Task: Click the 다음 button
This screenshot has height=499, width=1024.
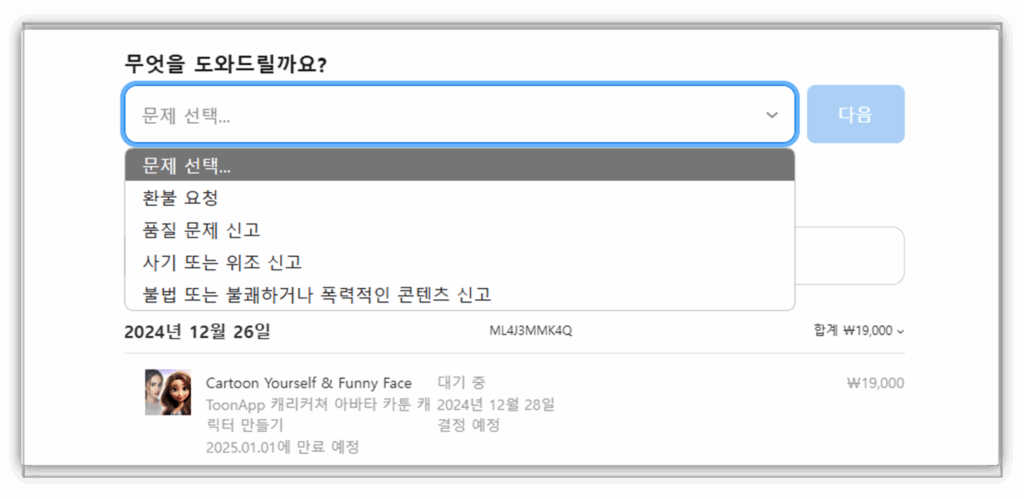Action: coord(856,114)
